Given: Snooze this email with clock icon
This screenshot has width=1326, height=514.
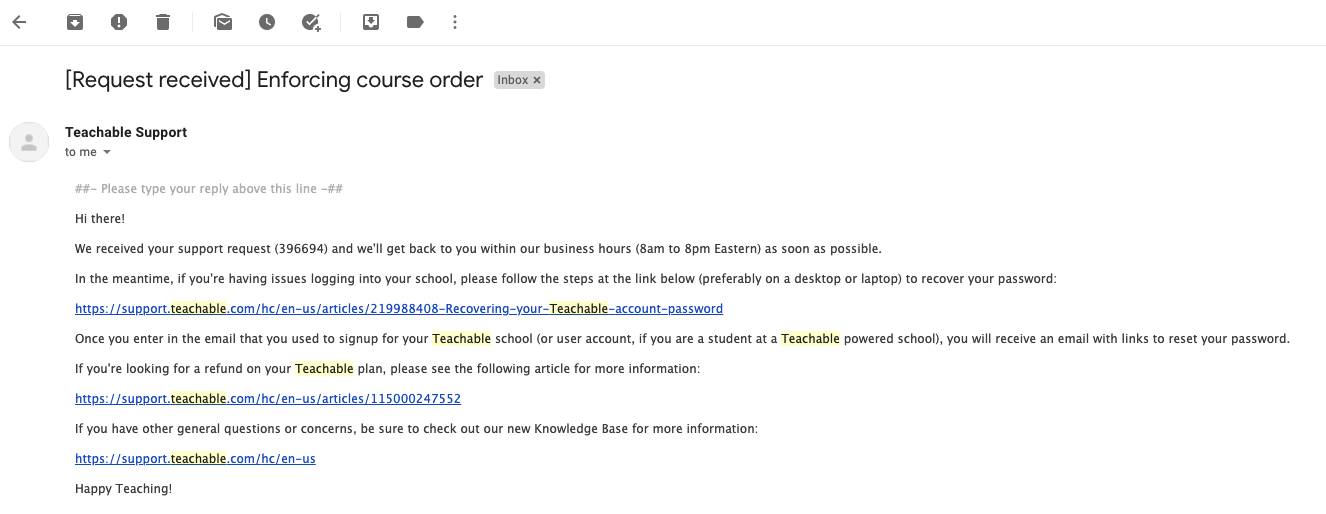Looking at the screenshot, I should click(267, 22).
